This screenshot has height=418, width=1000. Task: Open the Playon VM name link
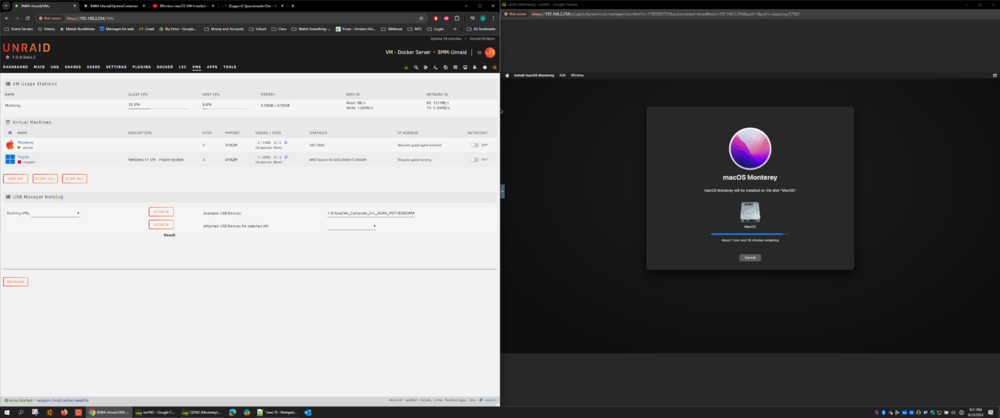(24, 156)
